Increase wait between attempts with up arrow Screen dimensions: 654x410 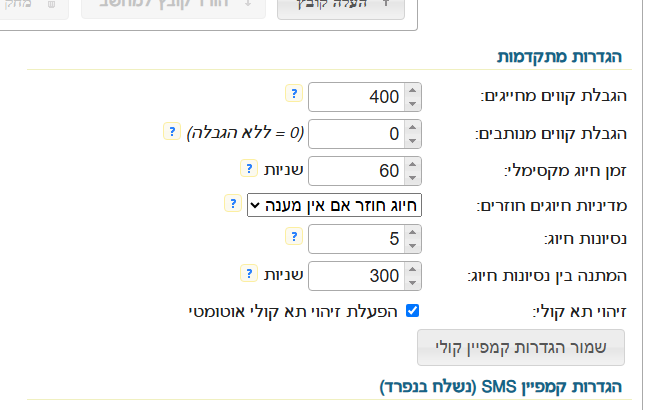coord(414,270)
